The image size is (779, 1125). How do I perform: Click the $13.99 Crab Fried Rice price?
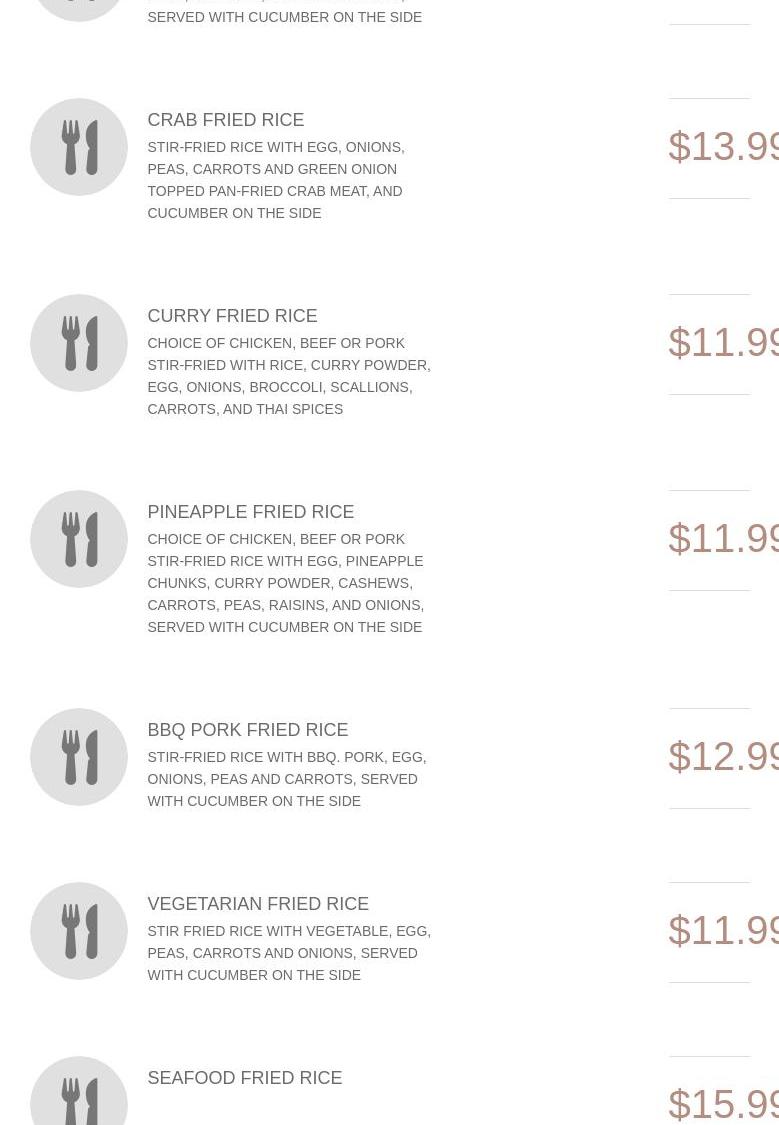coord(723,147)
